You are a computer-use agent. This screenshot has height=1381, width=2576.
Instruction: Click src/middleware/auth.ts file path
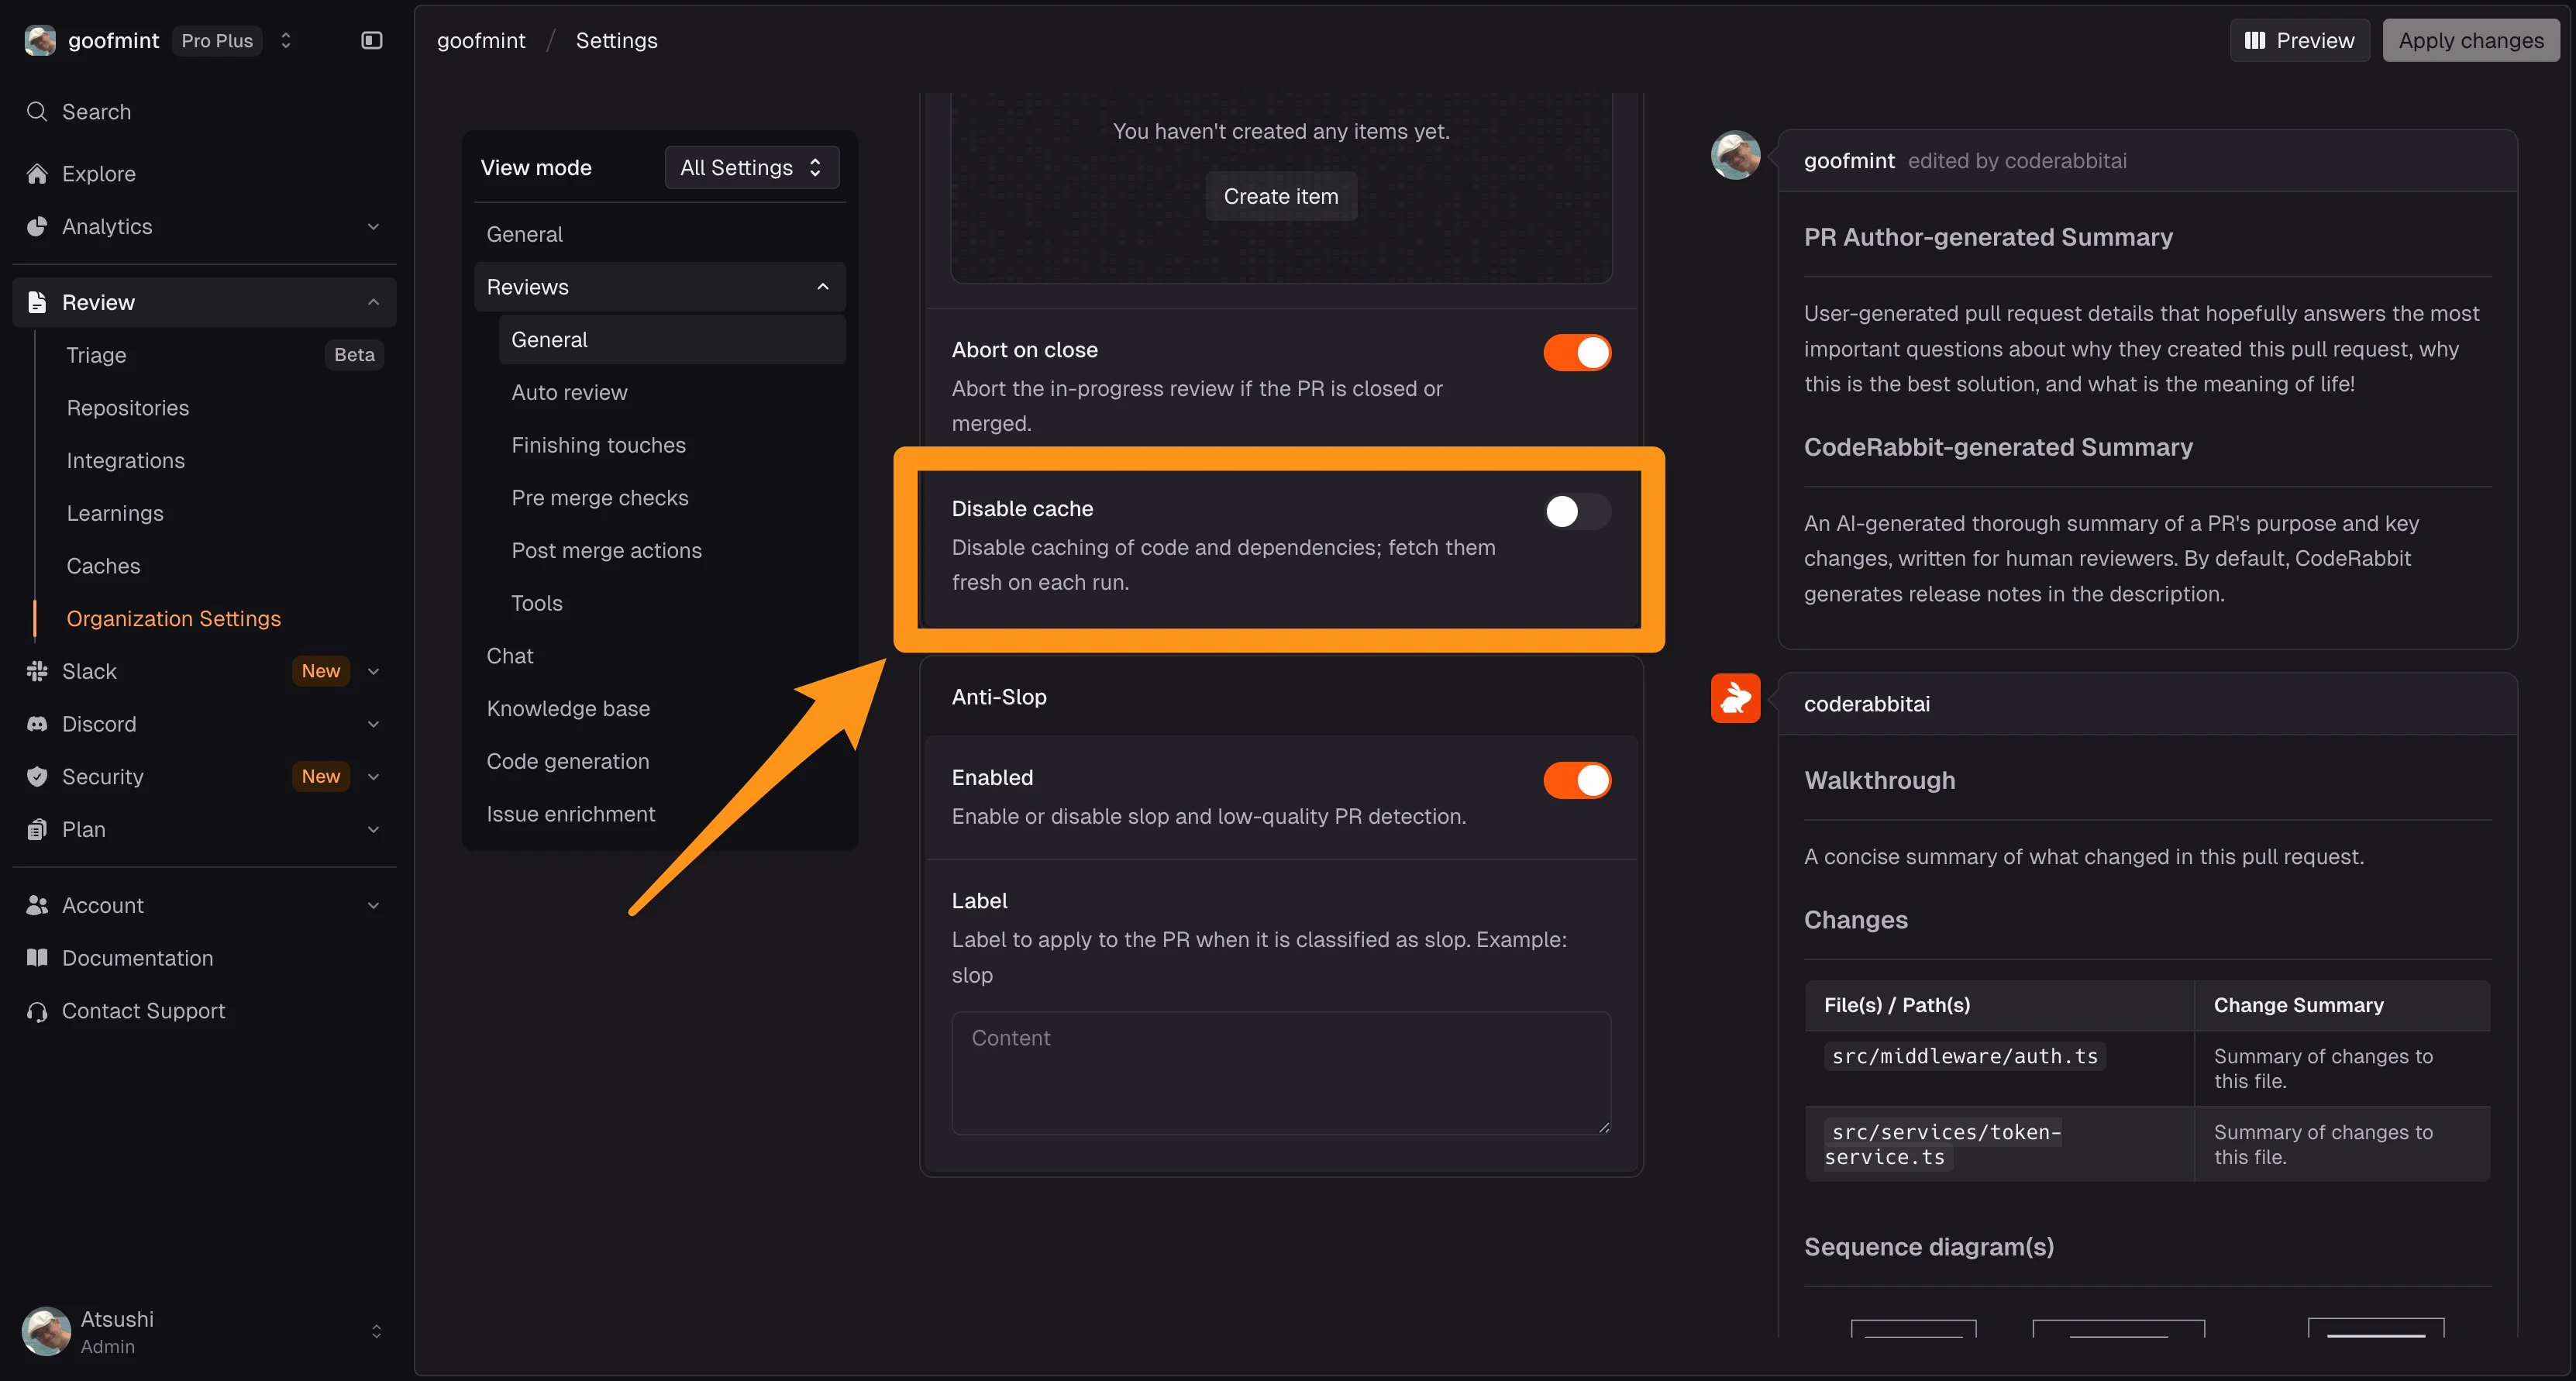pyautogui.click(x=1965, y=1056)
